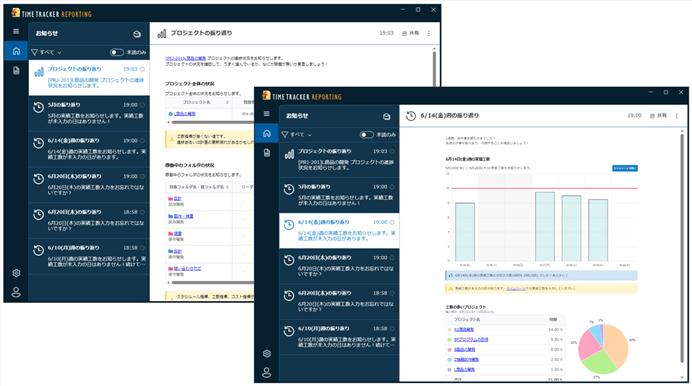Select Home icon in back window sidebar
Image resolution: width=692 pixels, height=386 pixels.
point(16,51)
